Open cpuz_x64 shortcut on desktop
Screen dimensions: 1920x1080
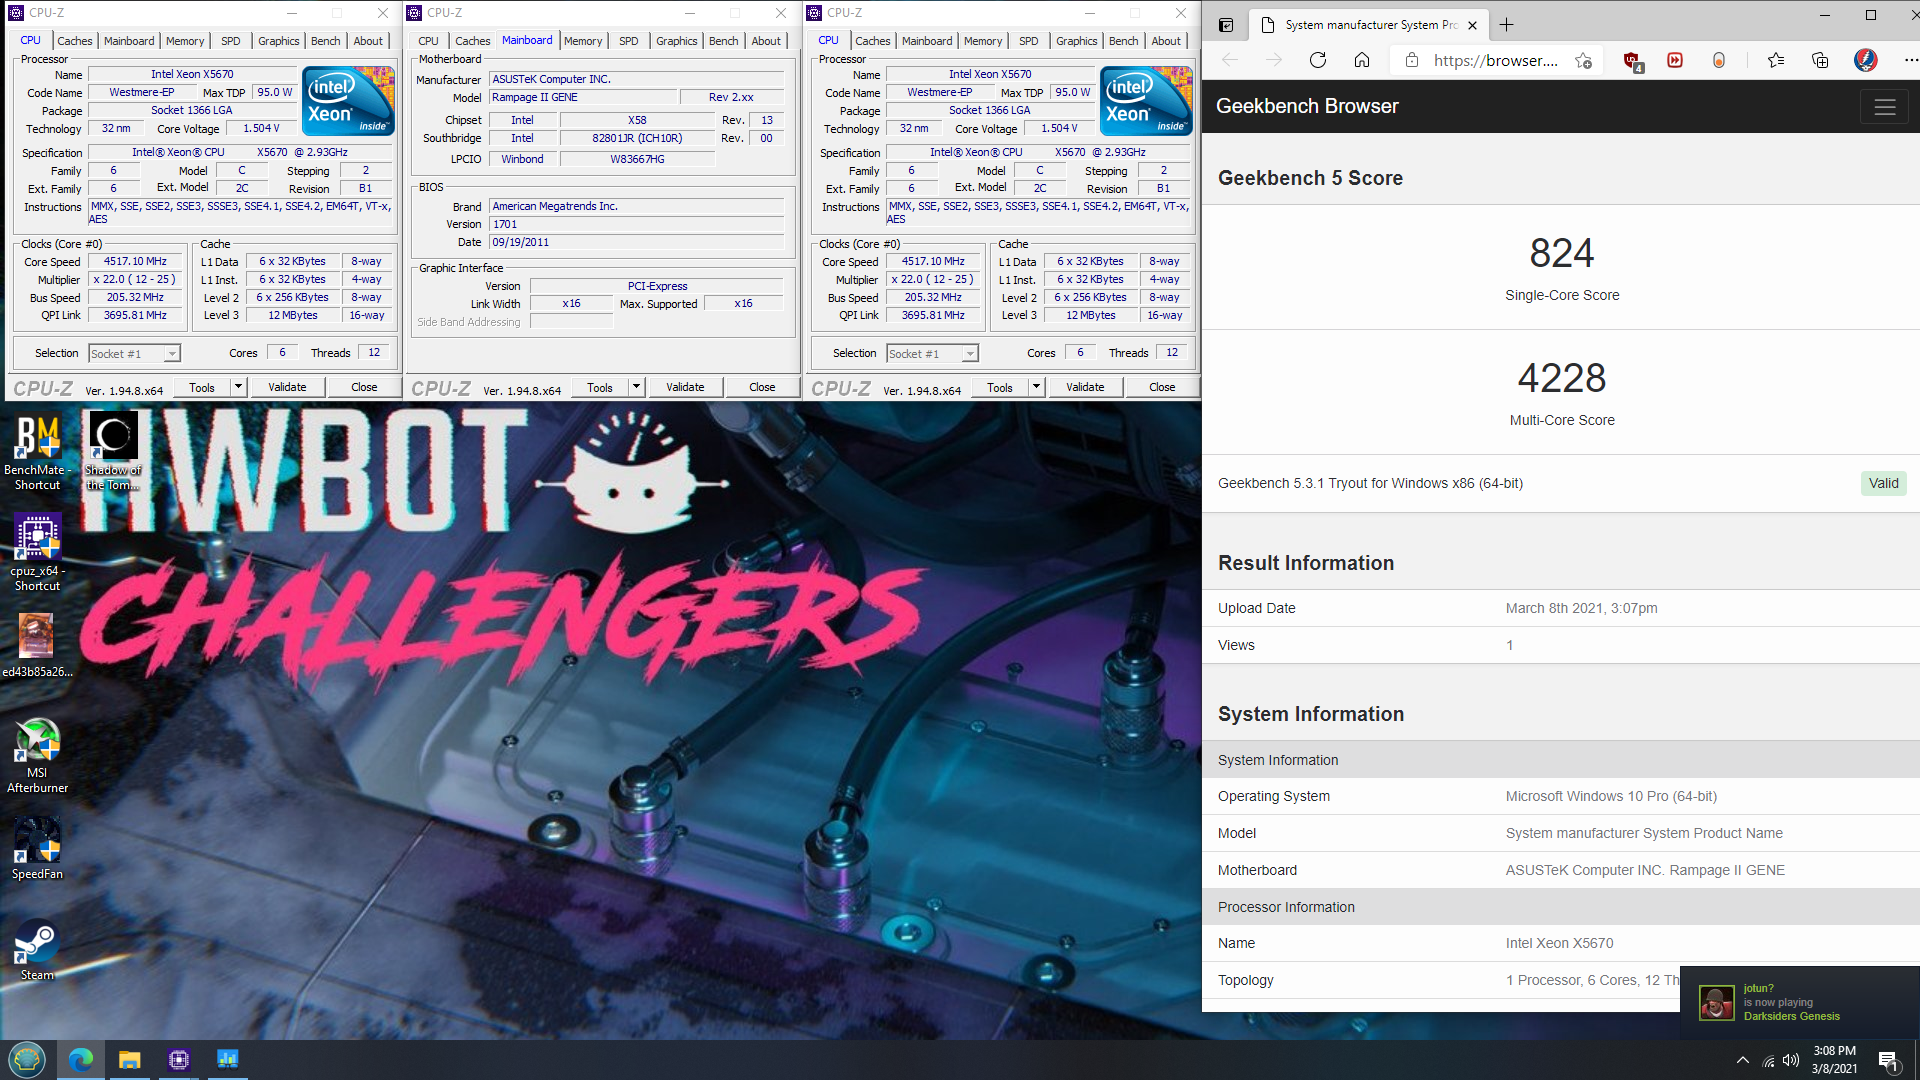(37, 553)
